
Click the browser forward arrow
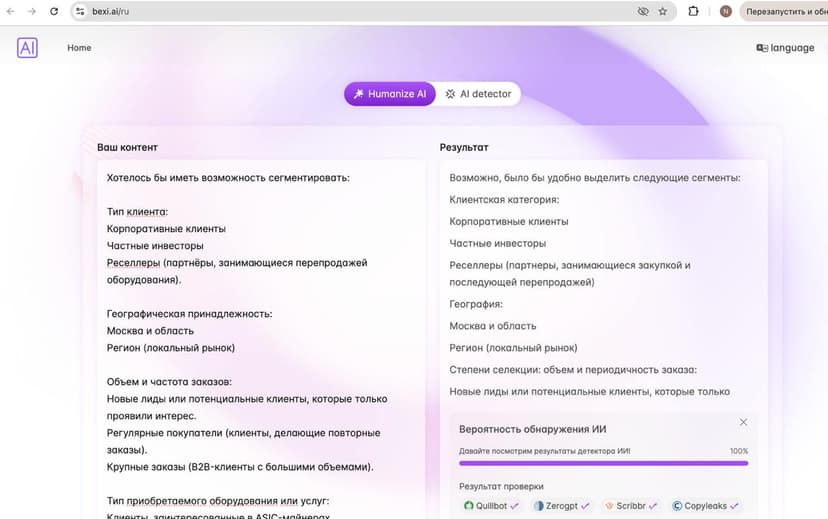pyautogui.click(x=32, y=11)
